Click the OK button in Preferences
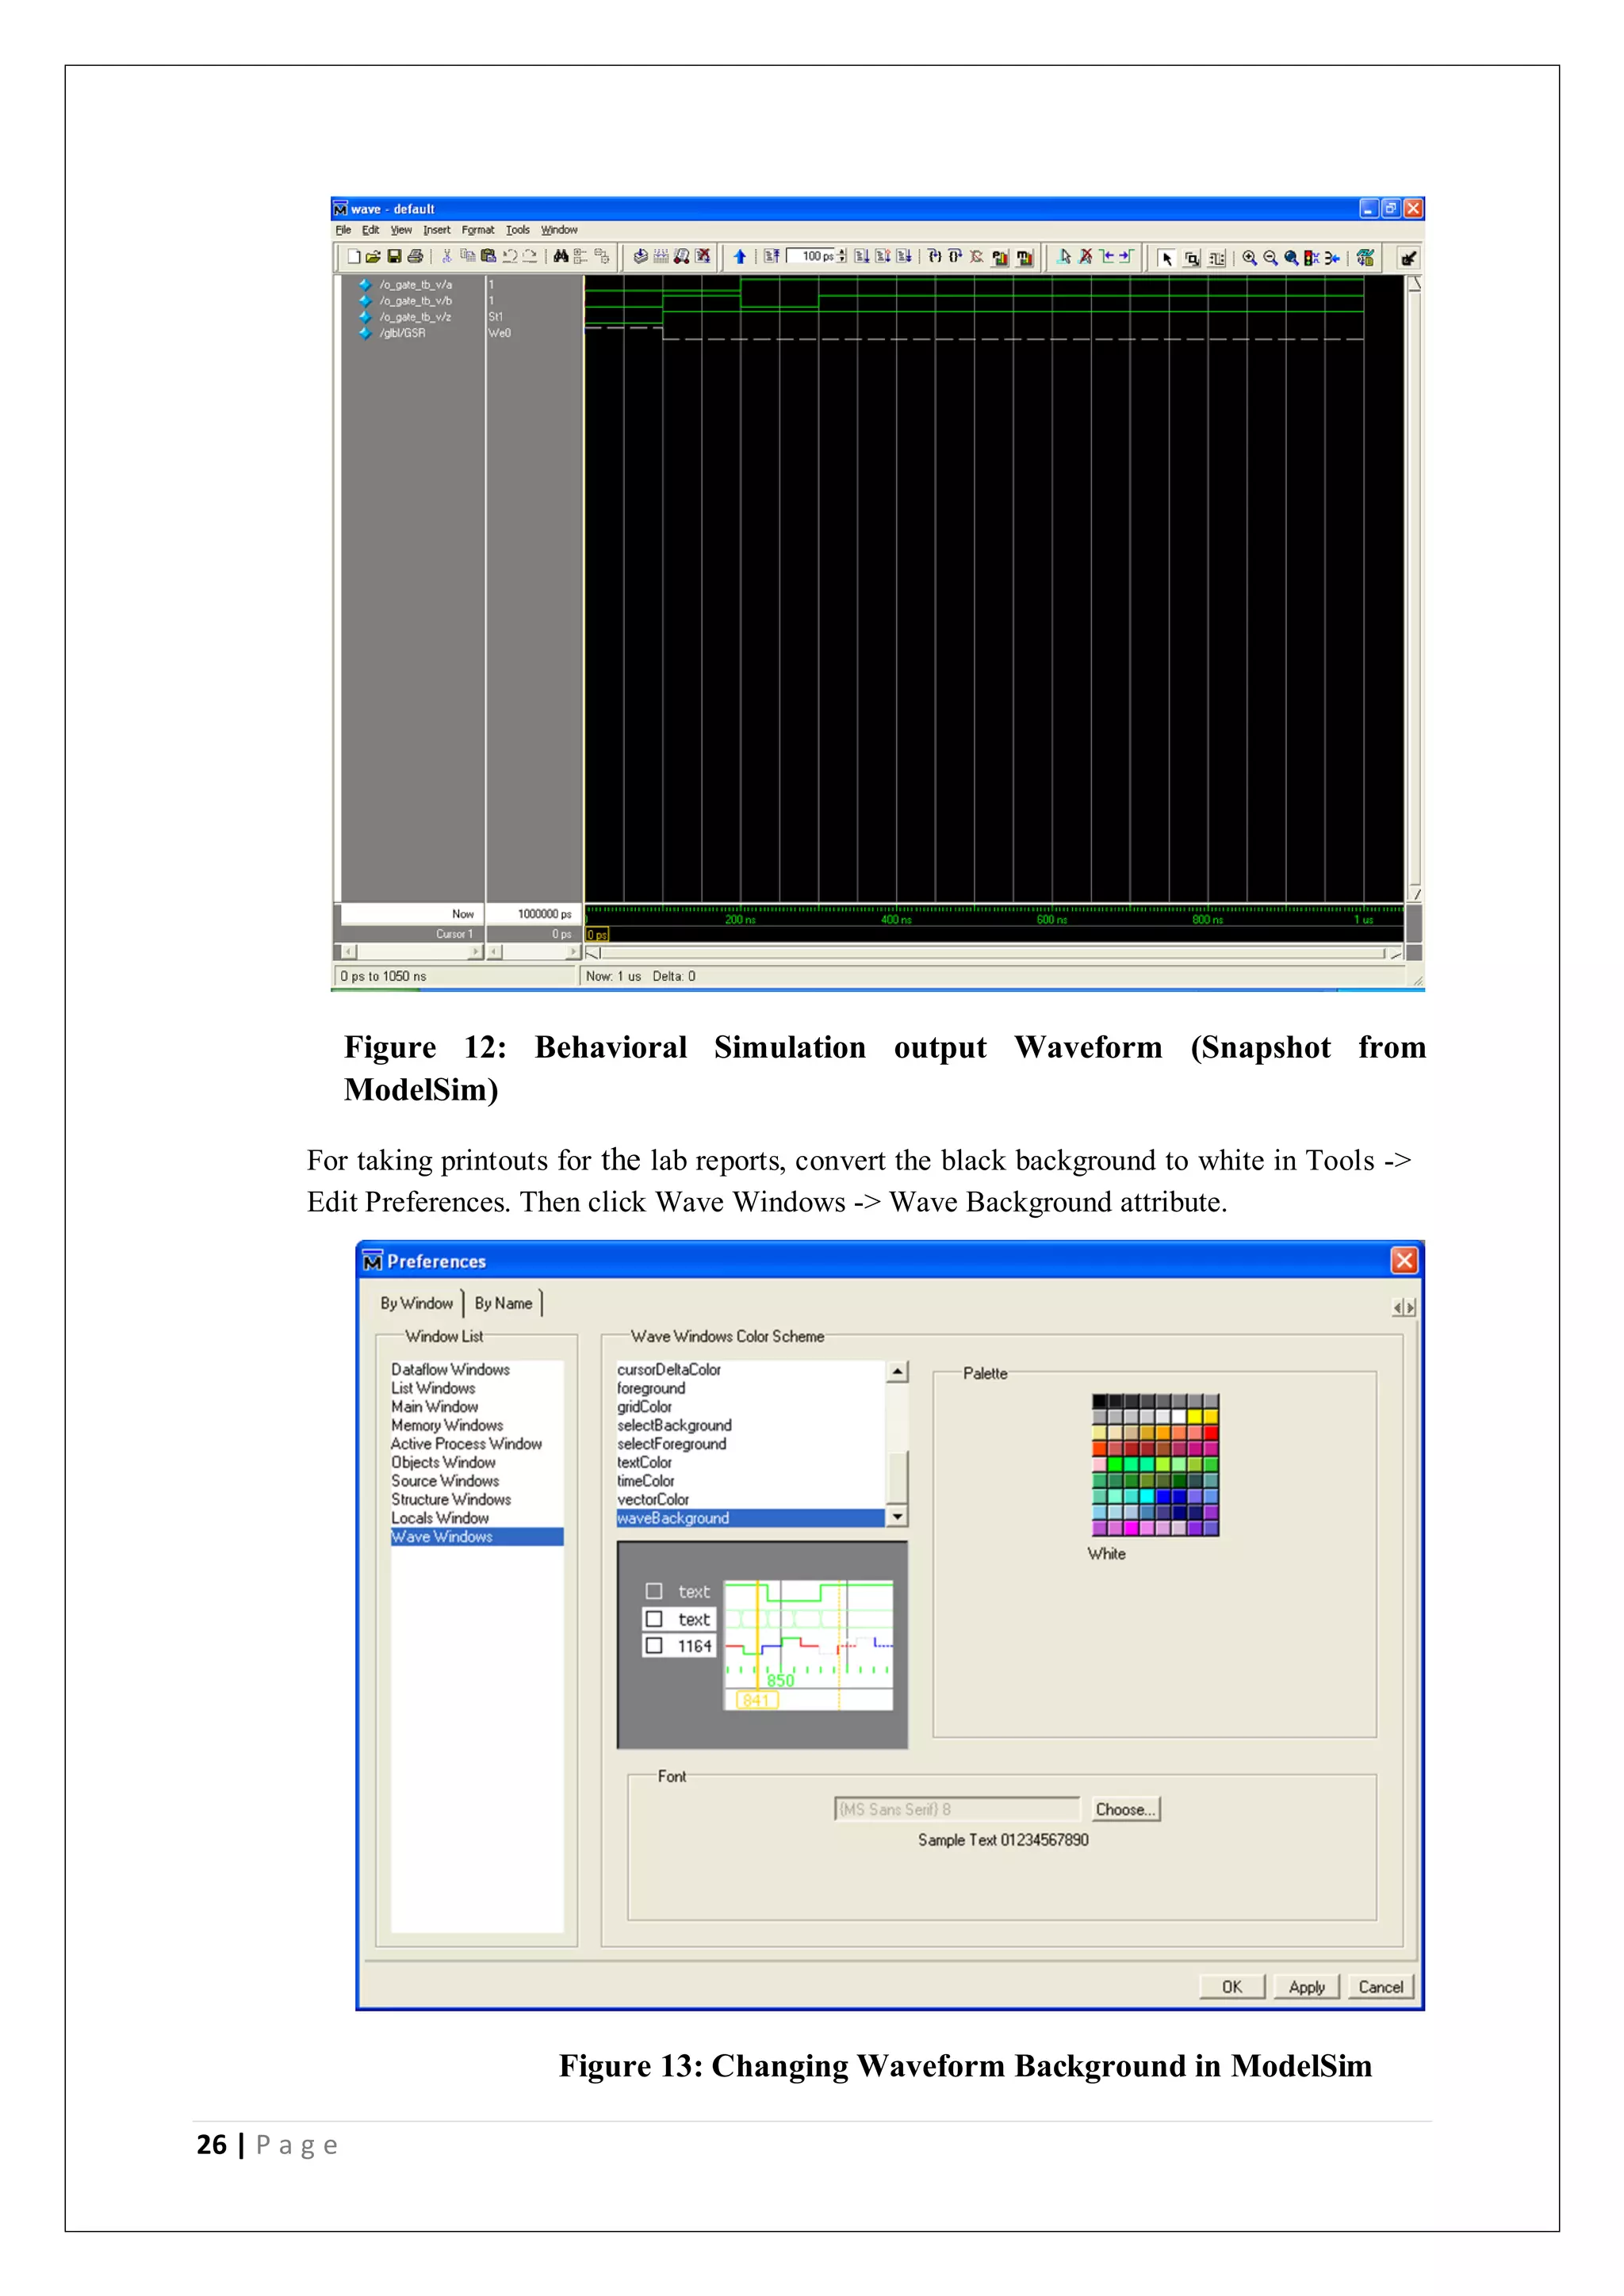The width and height of the screenshot is (1624, 2296). click(1232, 1987)
